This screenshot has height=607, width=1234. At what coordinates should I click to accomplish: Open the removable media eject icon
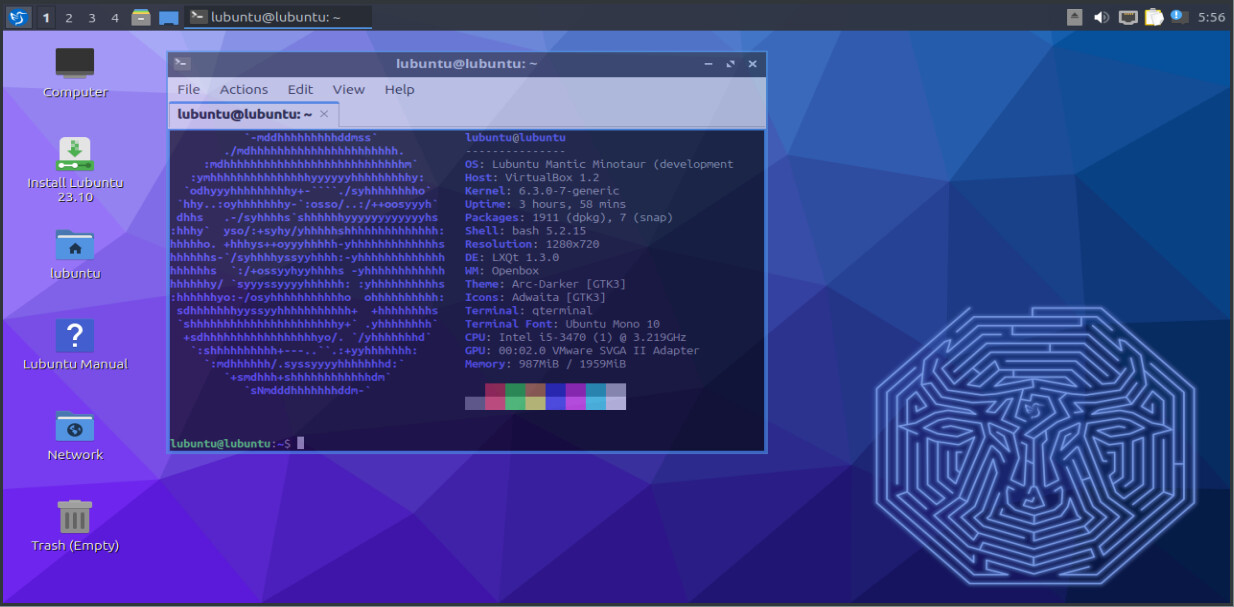pos(1075,17)
